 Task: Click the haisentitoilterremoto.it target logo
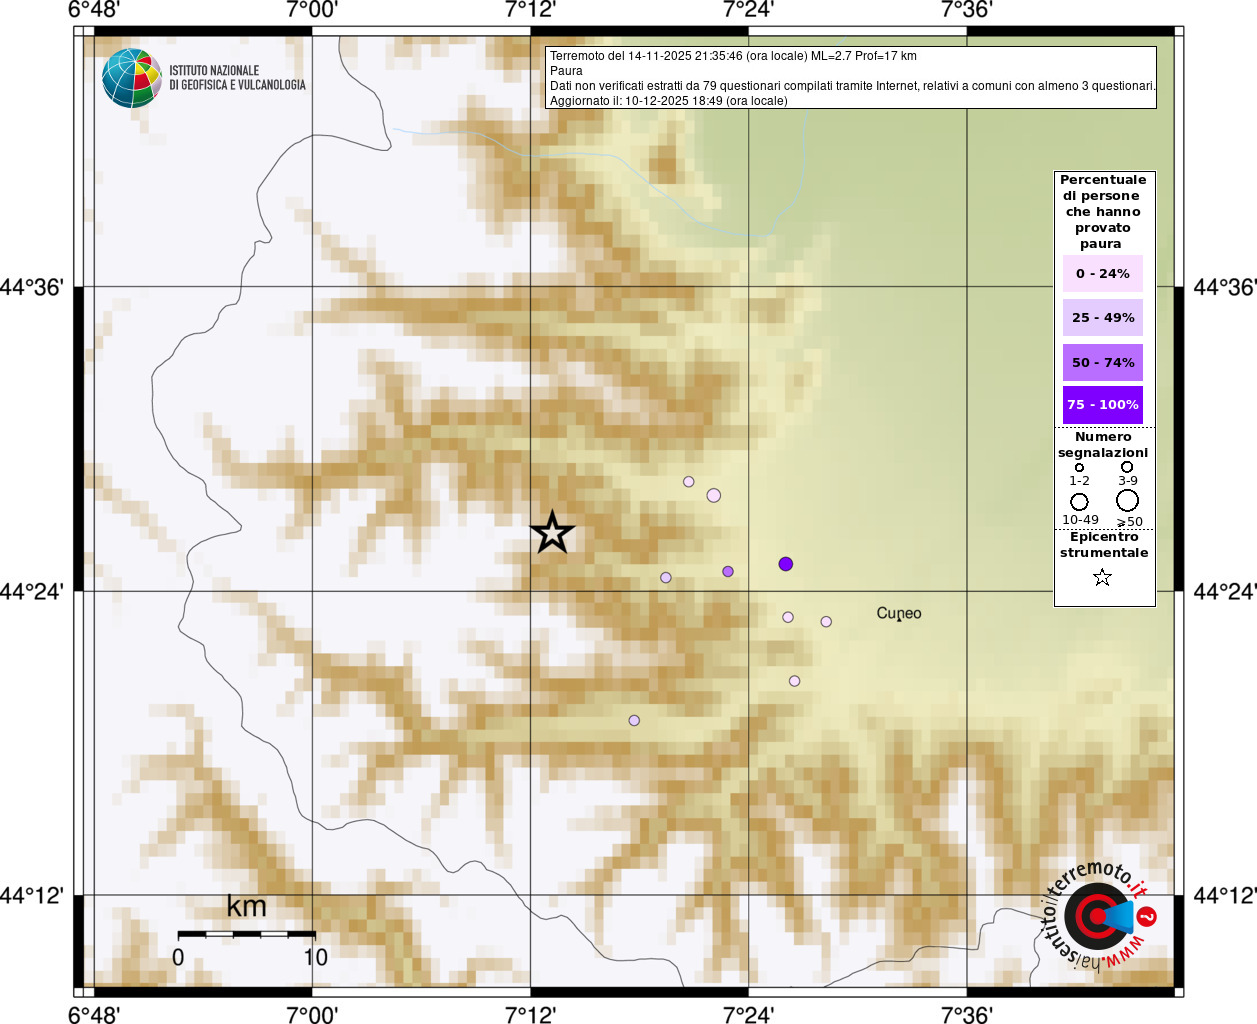1096,915
